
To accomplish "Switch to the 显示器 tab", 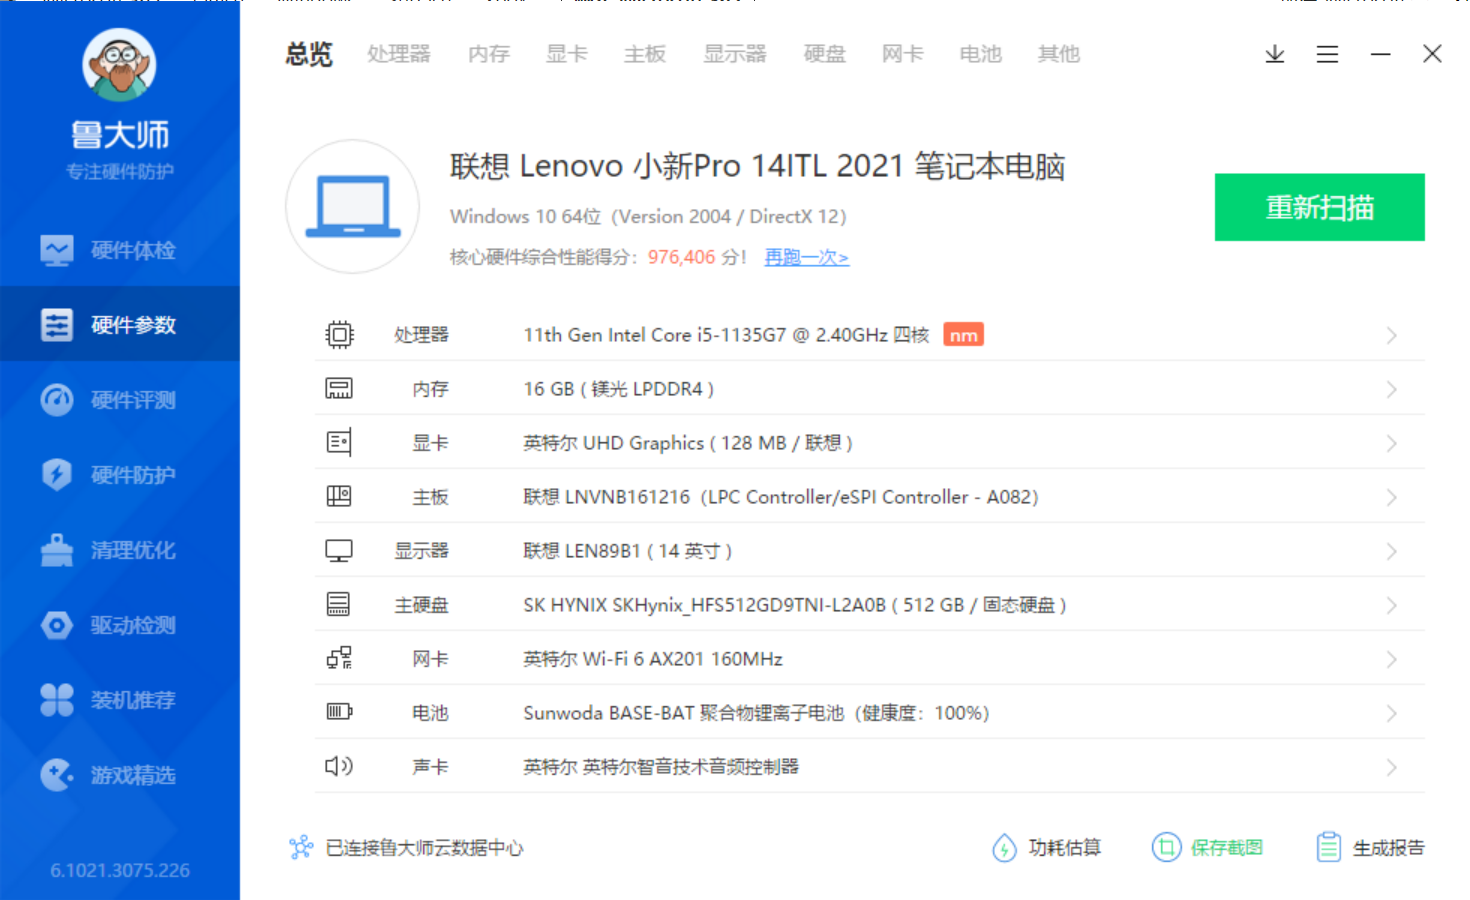I will click(x=735, y=54).
